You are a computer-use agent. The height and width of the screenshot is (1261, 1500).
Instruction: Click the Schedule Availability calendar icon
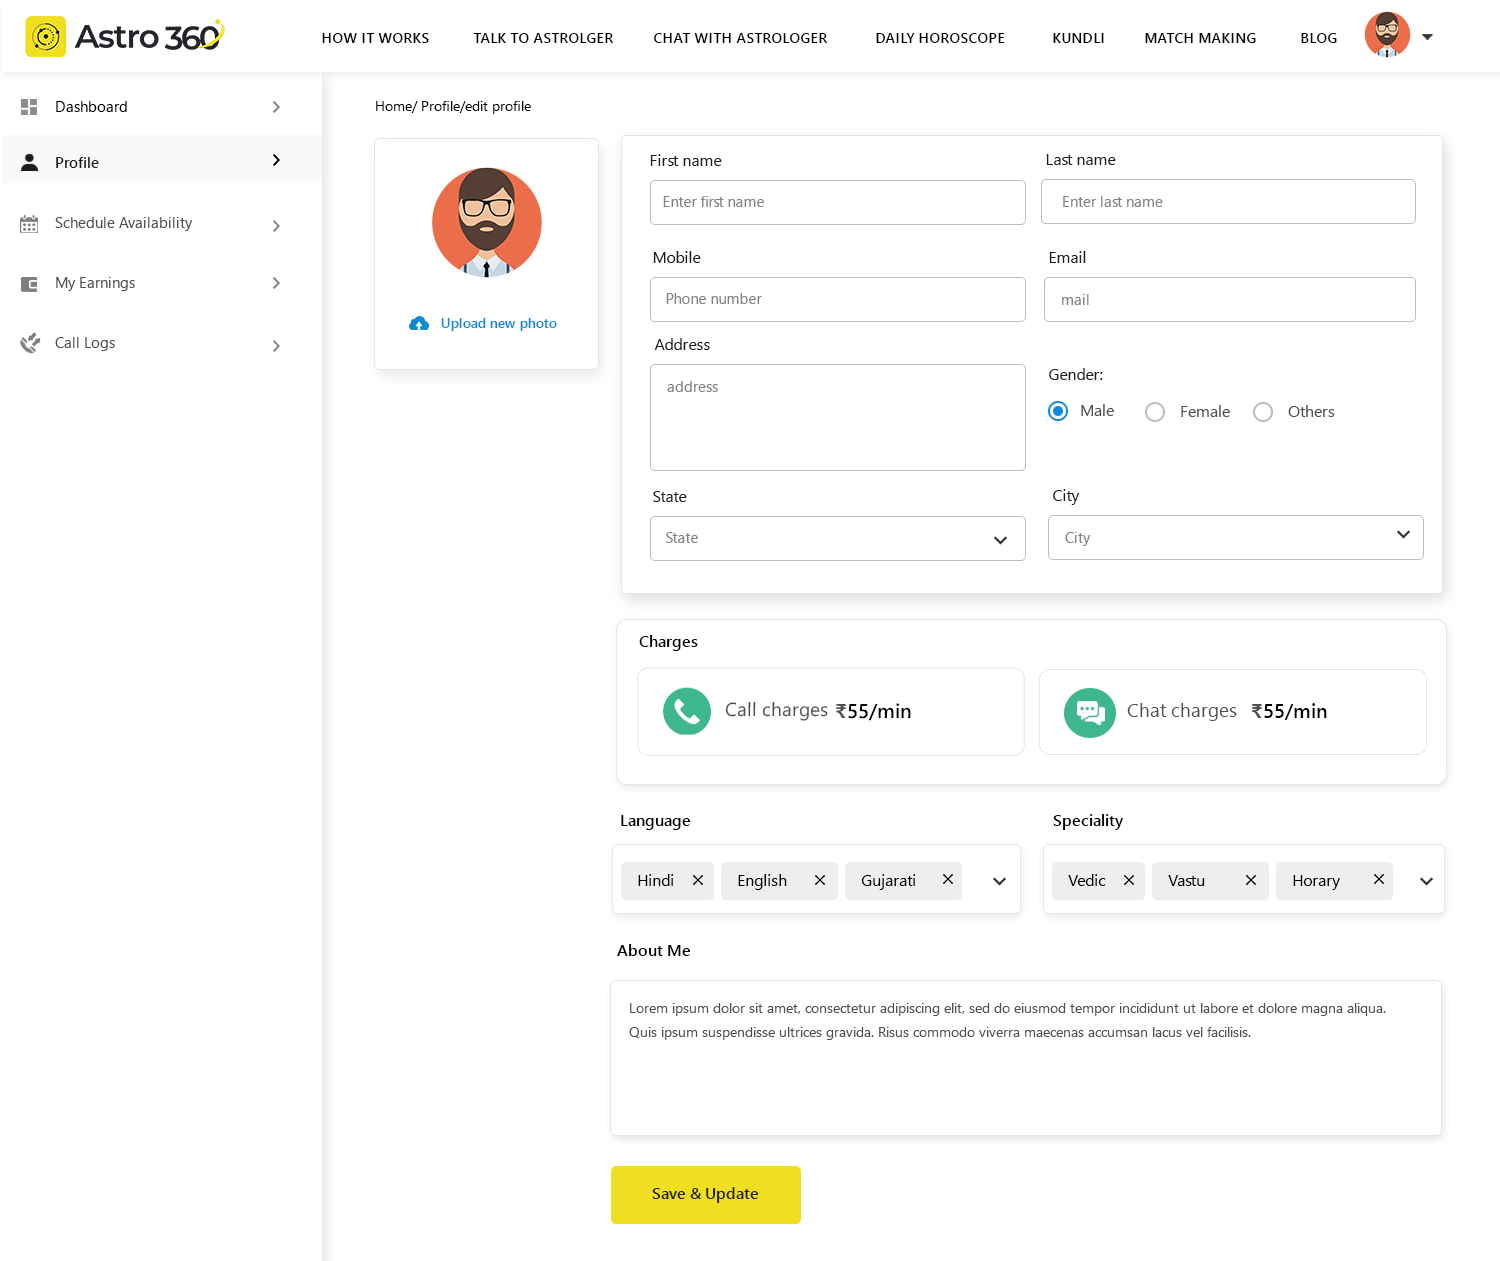pyautogui.click(x=29, y=224)
